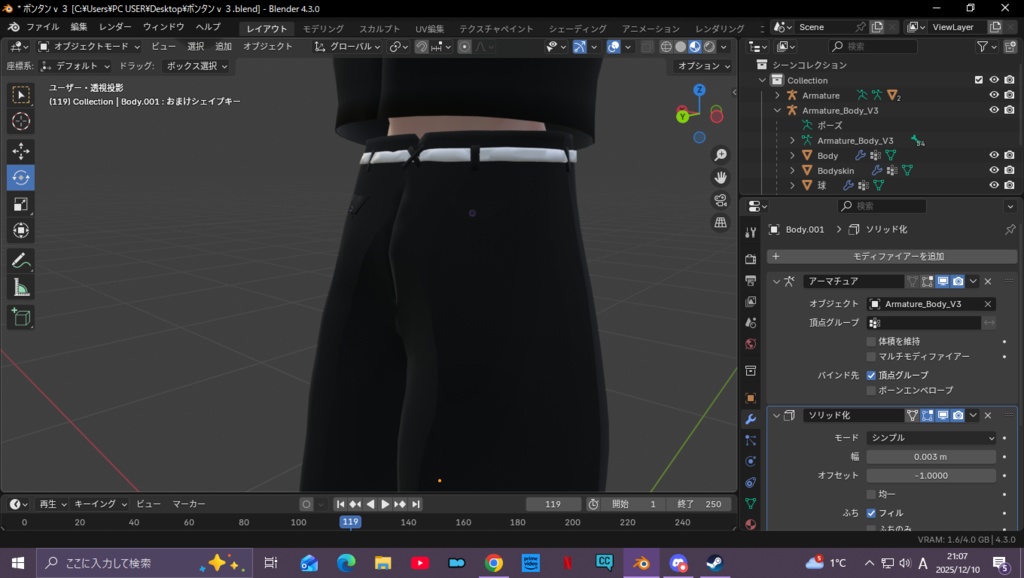1024x578 pixels.
Task: Activate the 3D Cursor tool
Action: coord(21,121)
